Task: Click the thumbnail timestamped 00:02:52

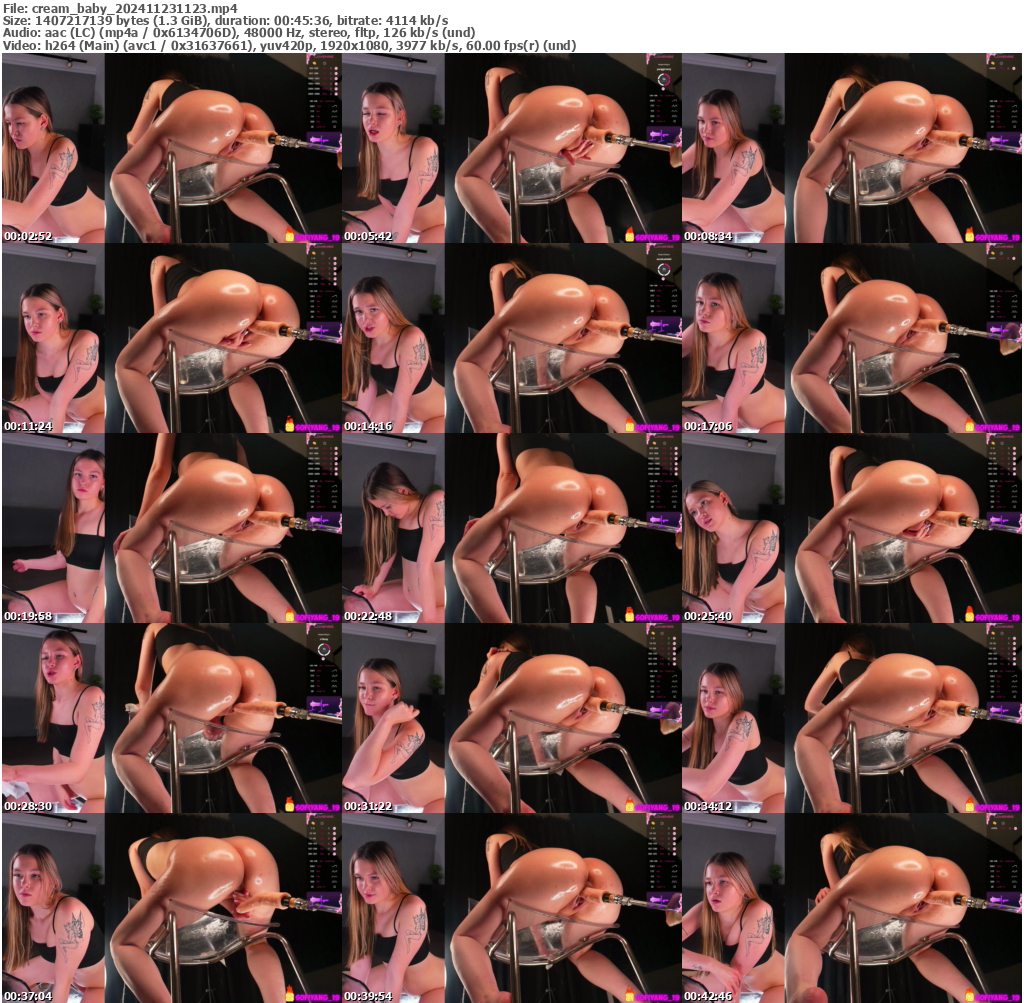Action: pos(171,148)
